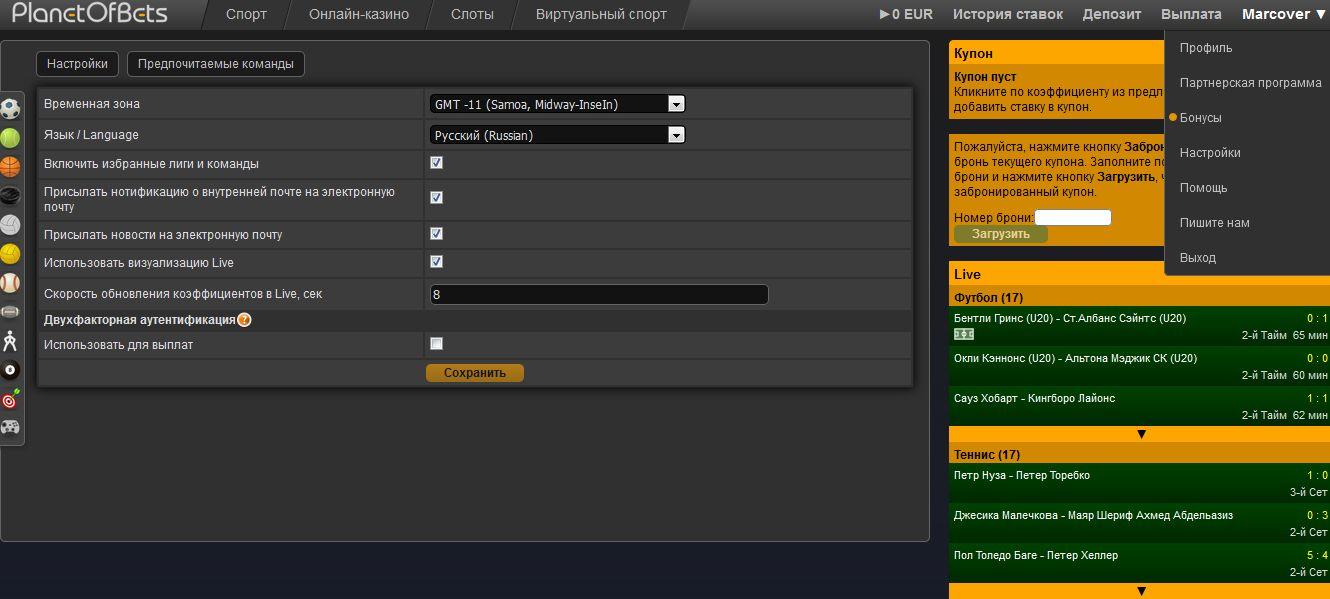Viewport: 1330px width, 599px height.
Task: Expand more live Футбол matches arrow
Action: 1140,434
